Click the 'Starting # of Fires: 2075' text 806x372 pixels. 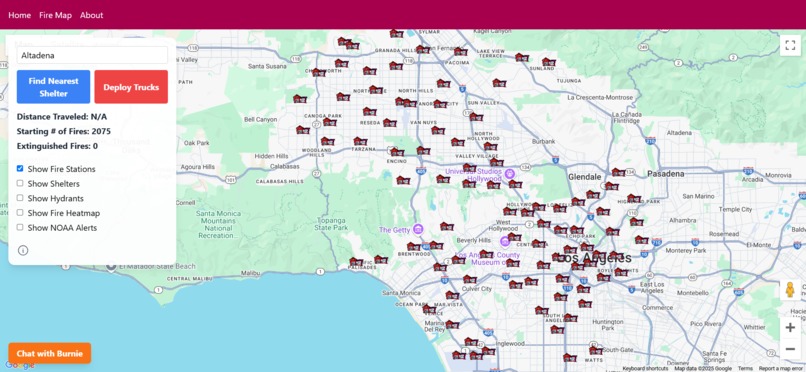(x=64, y=132)
